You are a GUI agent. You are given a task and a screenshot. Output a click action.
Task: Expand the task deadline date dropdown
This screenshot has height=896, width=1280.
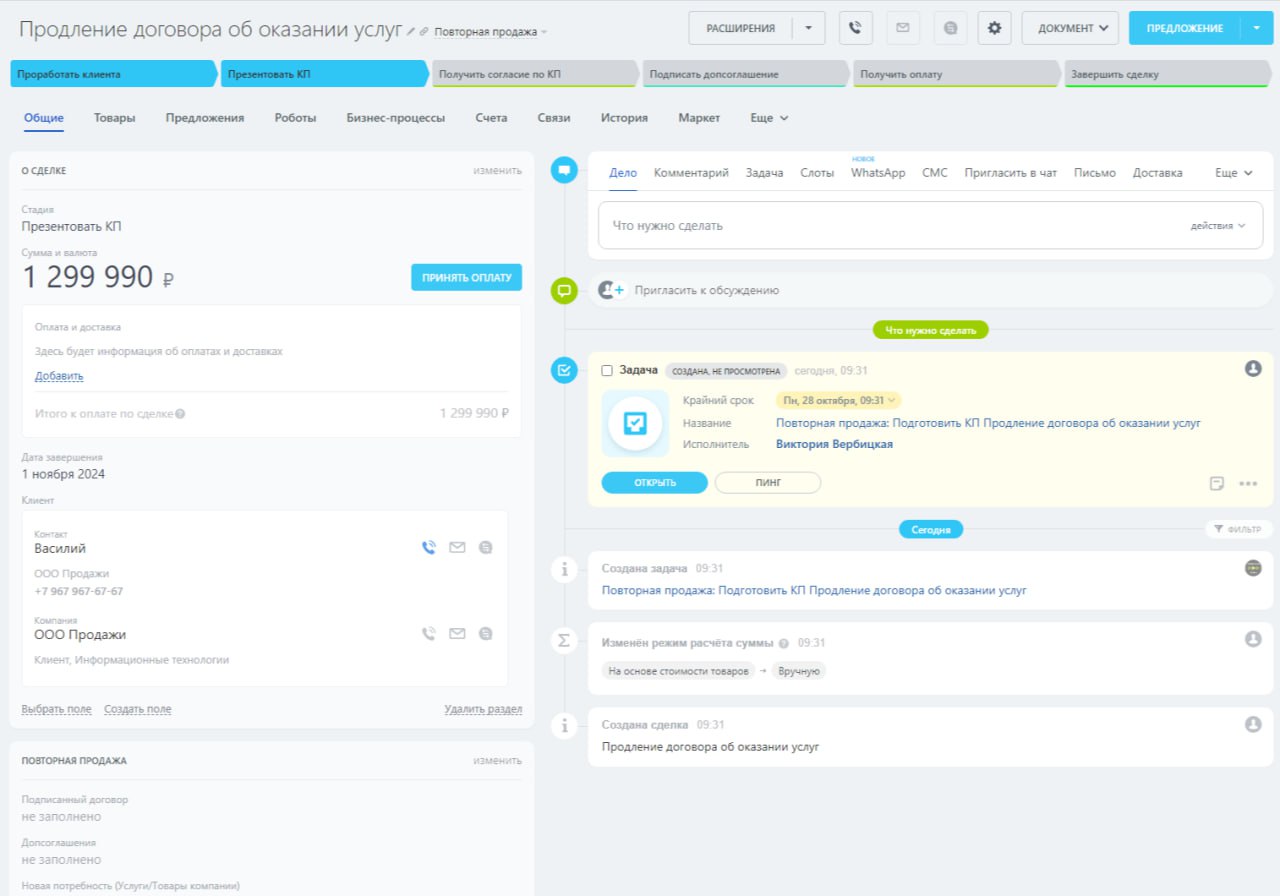point(839,400)
